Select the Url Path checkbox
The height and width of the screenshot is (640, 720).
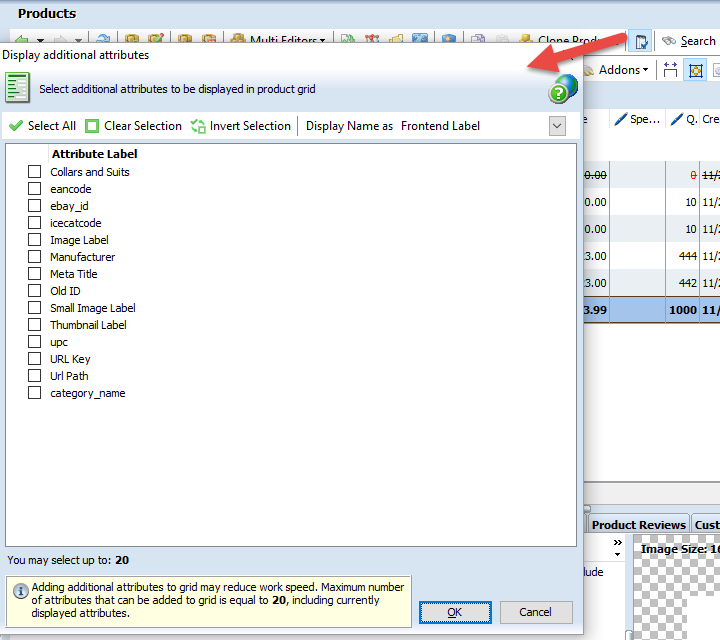click(x=34, y=376)
